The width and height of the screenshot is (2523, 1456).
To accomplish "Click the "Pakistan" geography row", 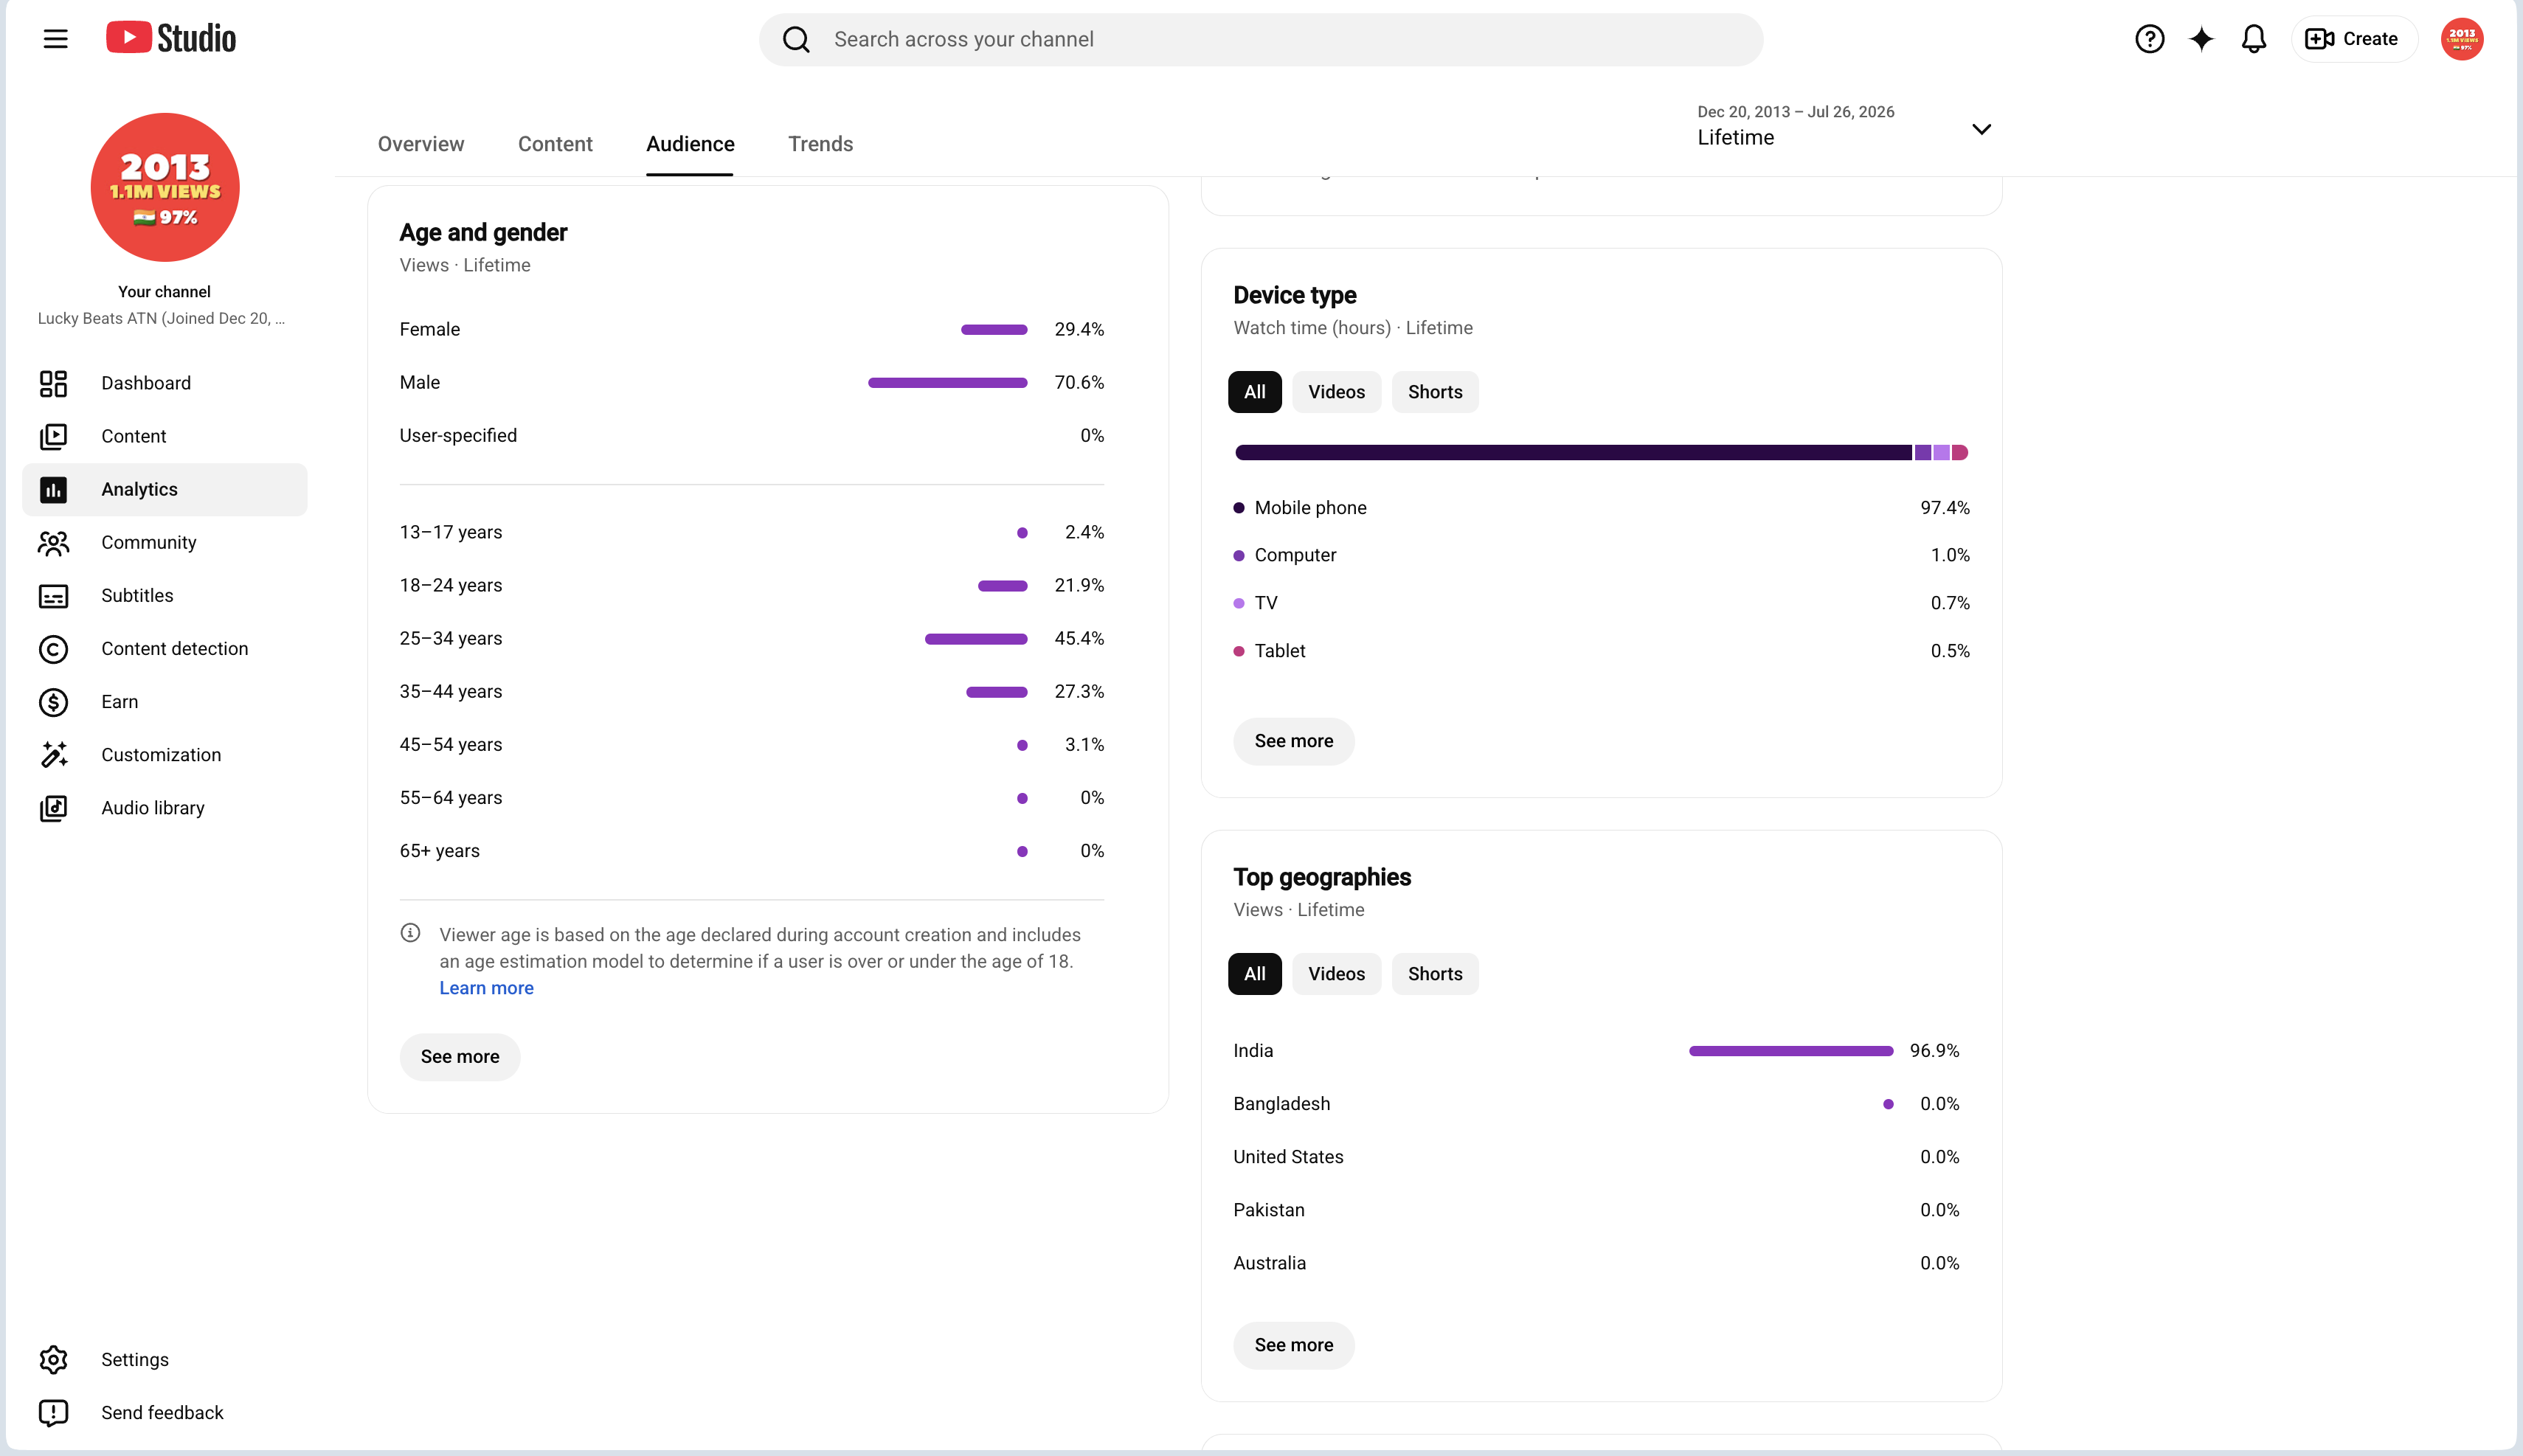I will pyautogui.click(x=1596, y=1210).
